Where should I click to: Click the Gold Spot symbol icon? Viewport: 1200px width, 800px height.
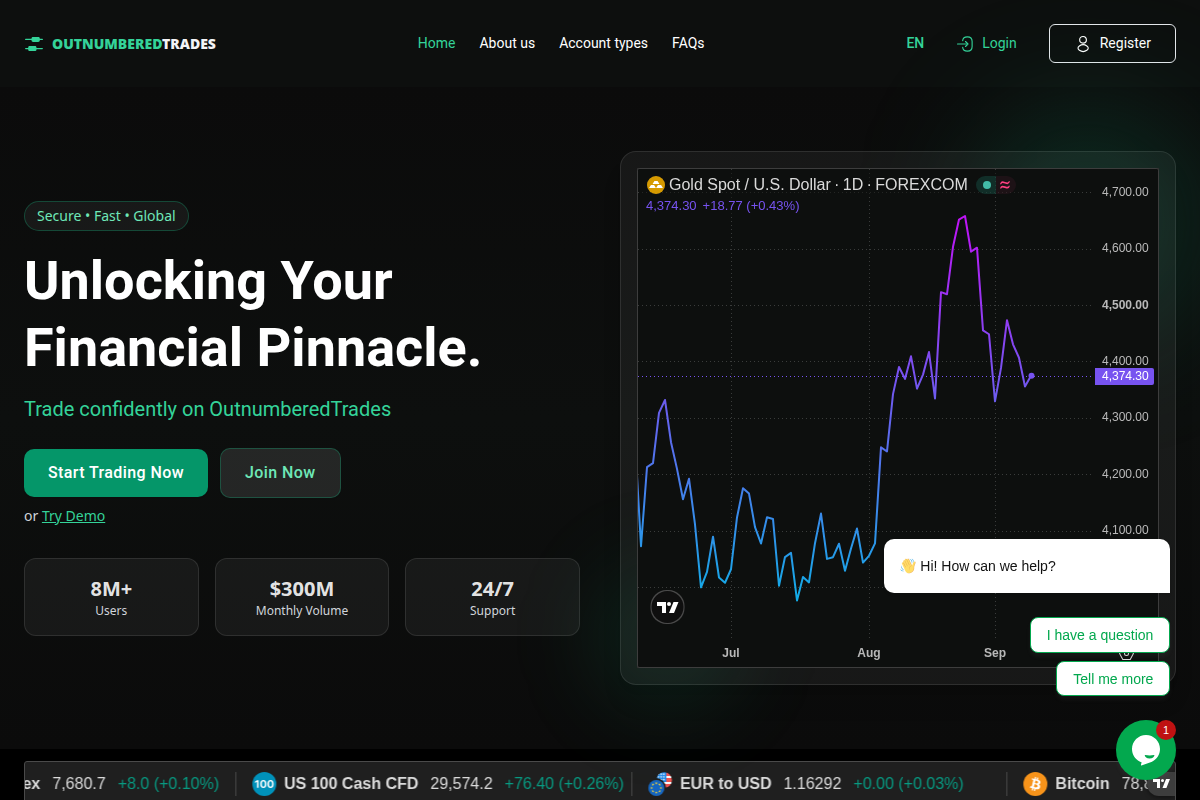656,185
